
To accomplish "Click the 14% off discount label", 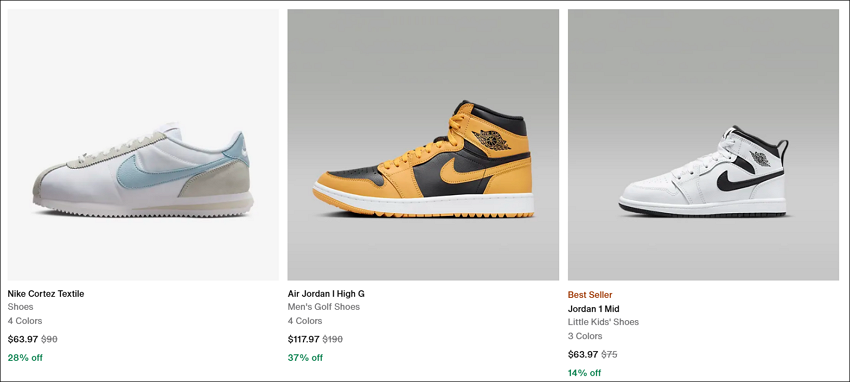I will pos(584,373).
